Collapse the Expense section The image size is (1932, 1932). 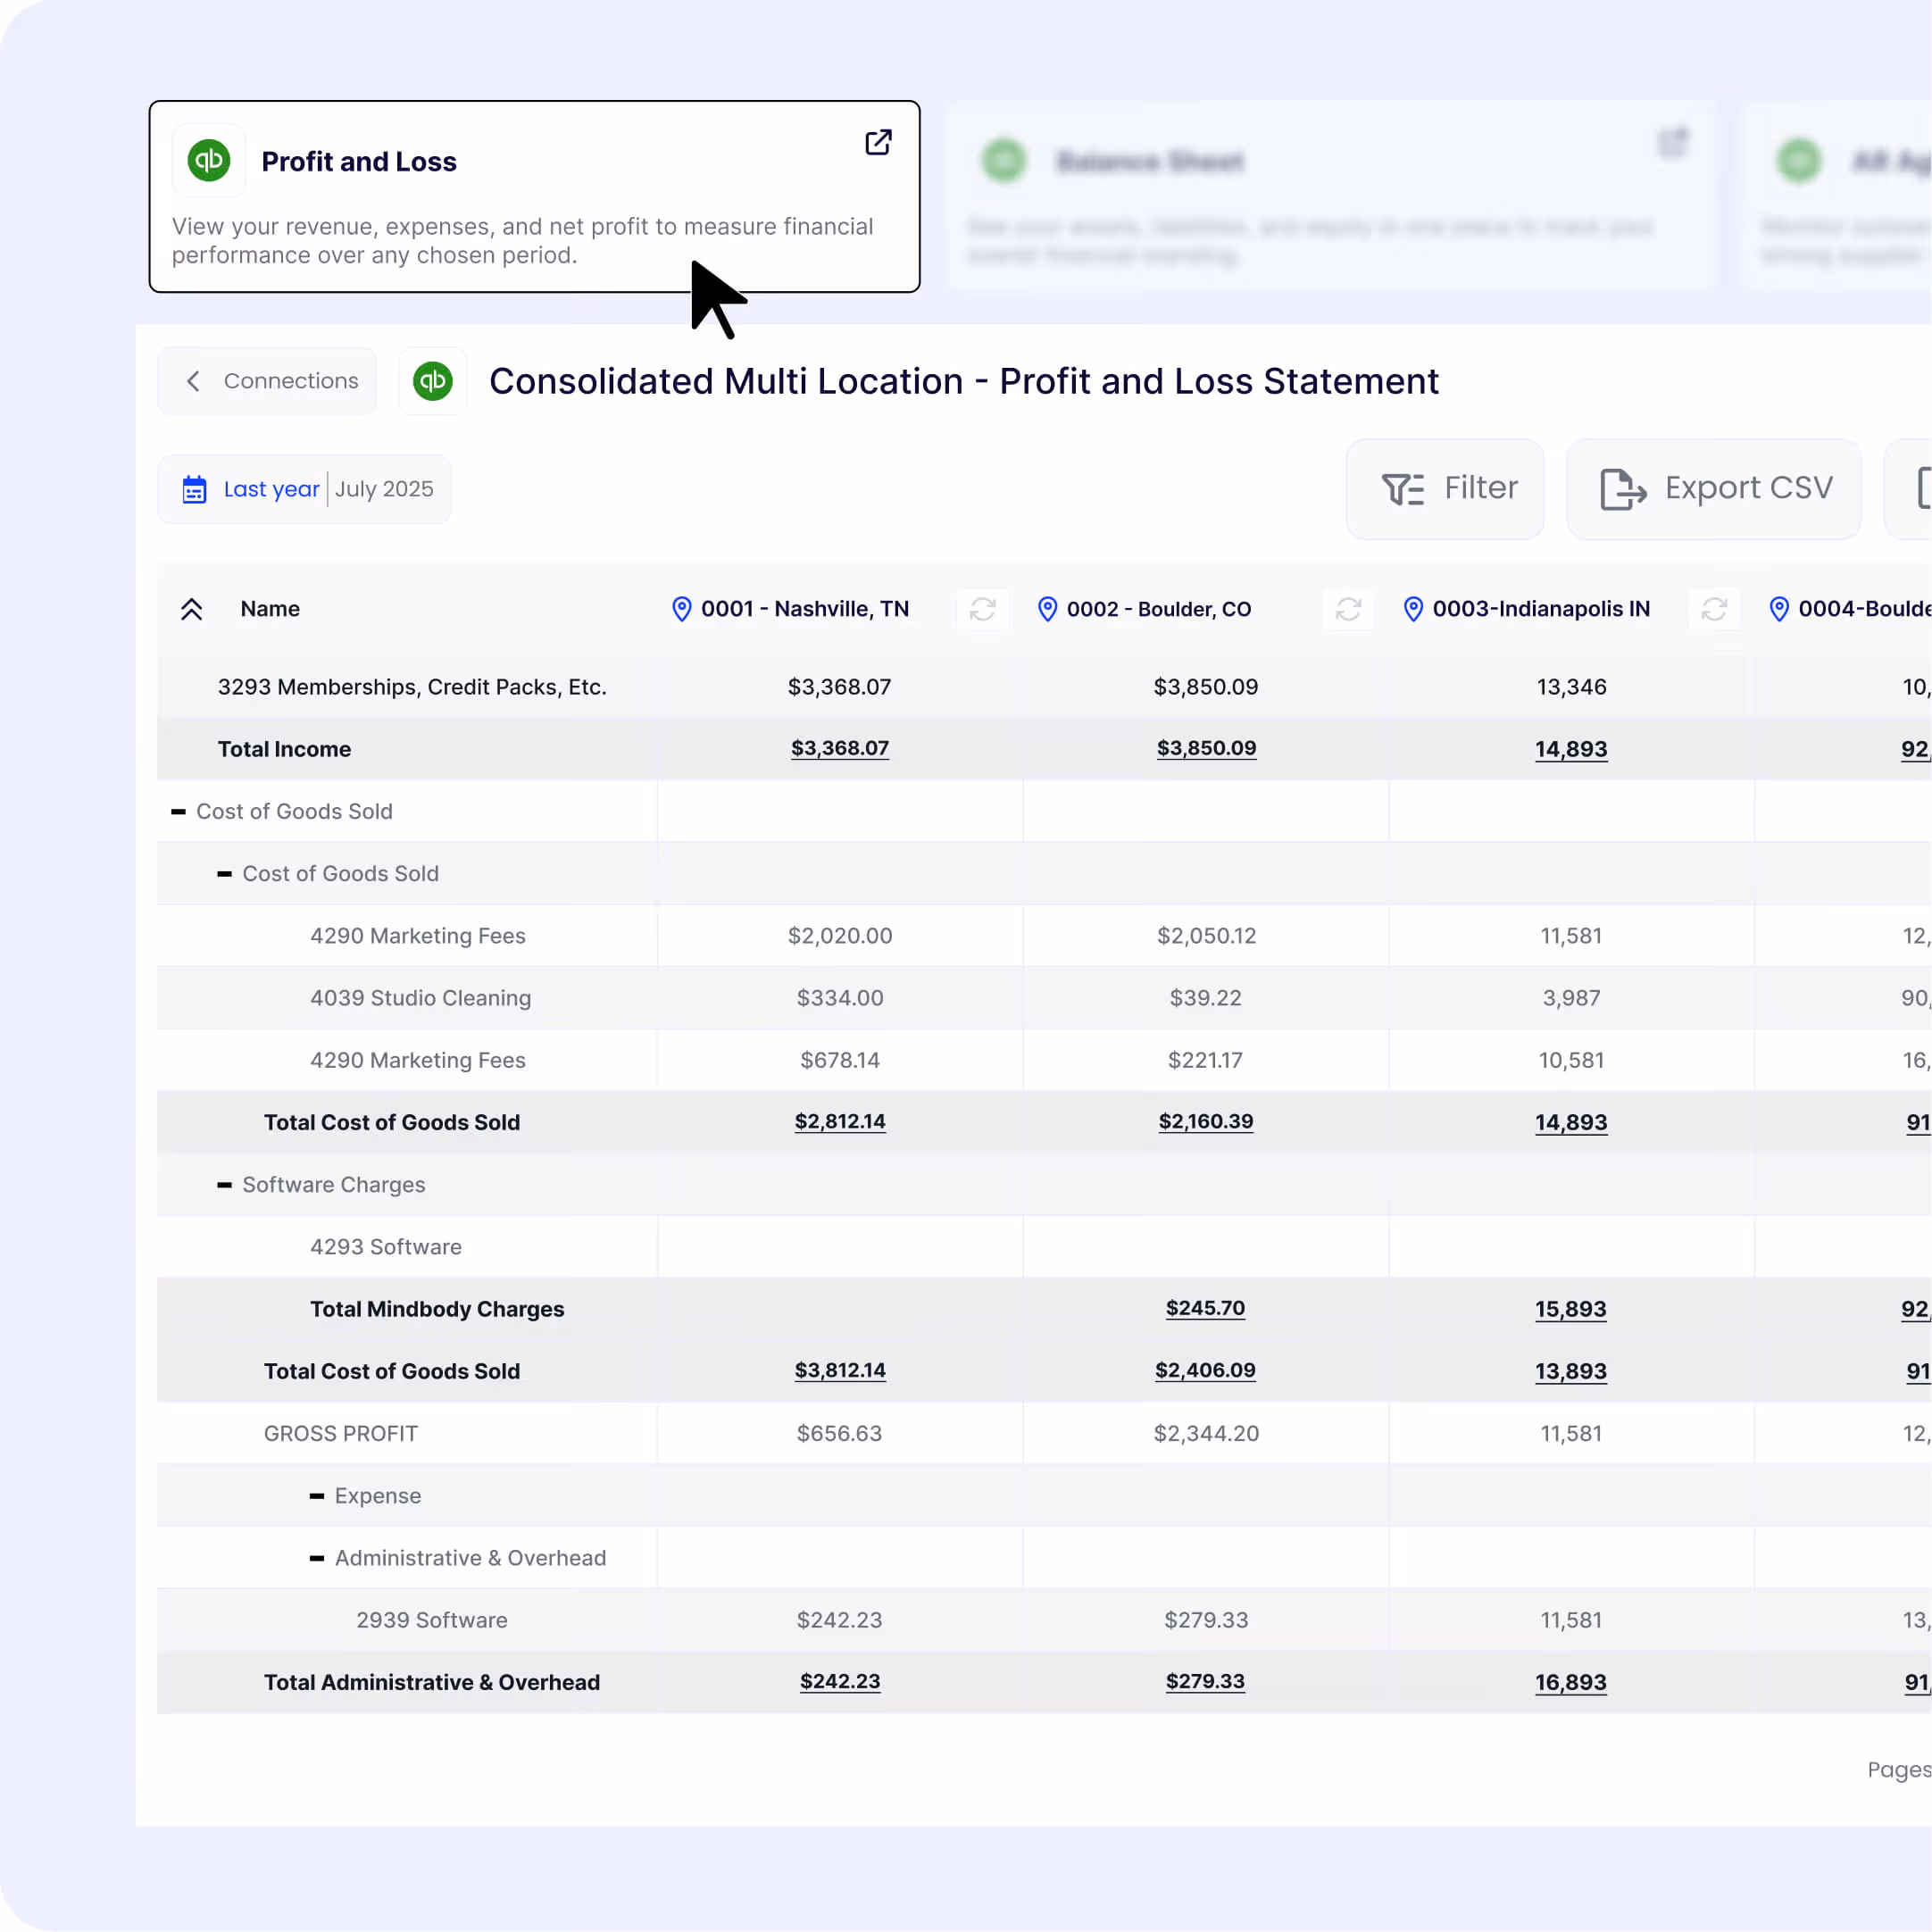tap(317, 1496)
